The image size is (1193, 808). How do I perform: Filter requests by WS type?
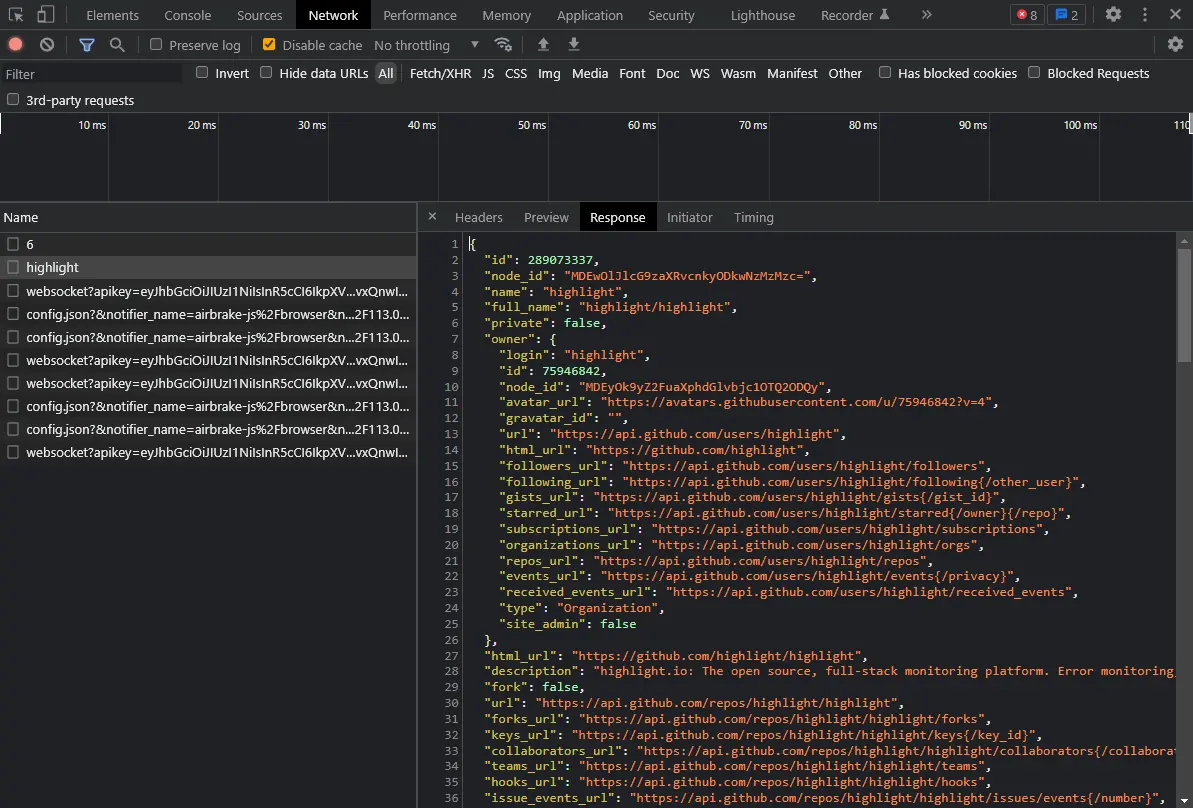700,72
